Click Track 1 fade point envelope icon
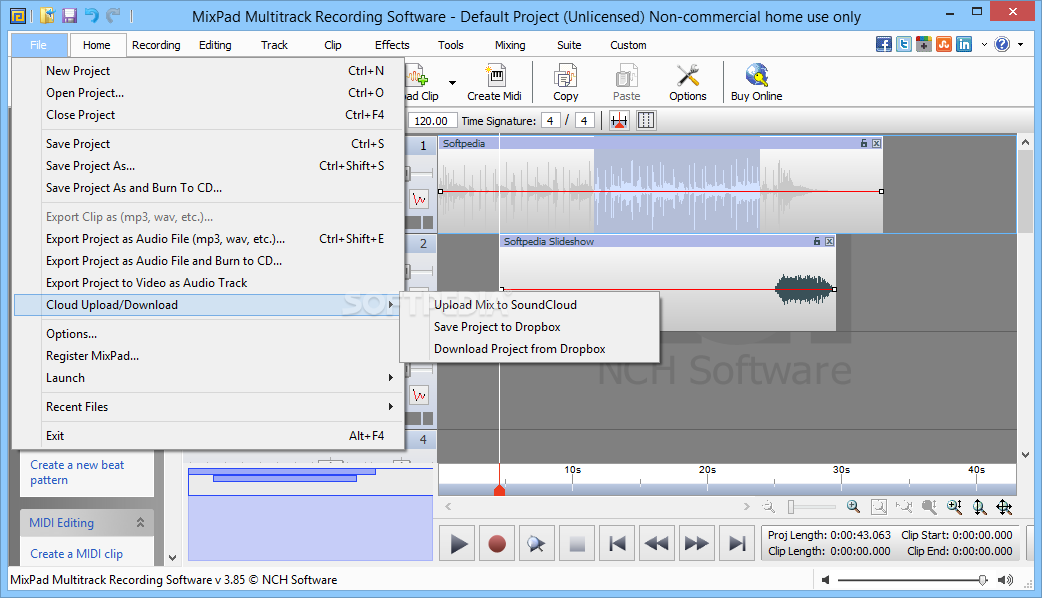 (x=419, y=199)
